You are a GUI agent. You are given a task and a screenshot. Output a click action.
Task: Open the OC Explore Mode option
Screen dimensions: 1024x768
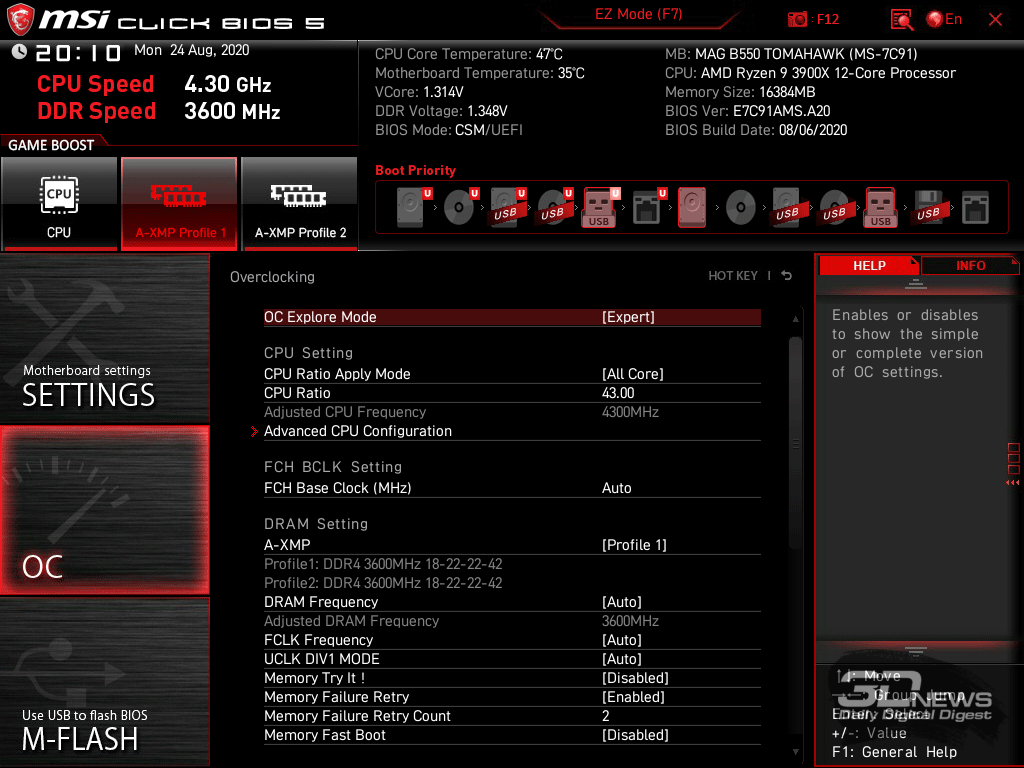tap(512, 317)
